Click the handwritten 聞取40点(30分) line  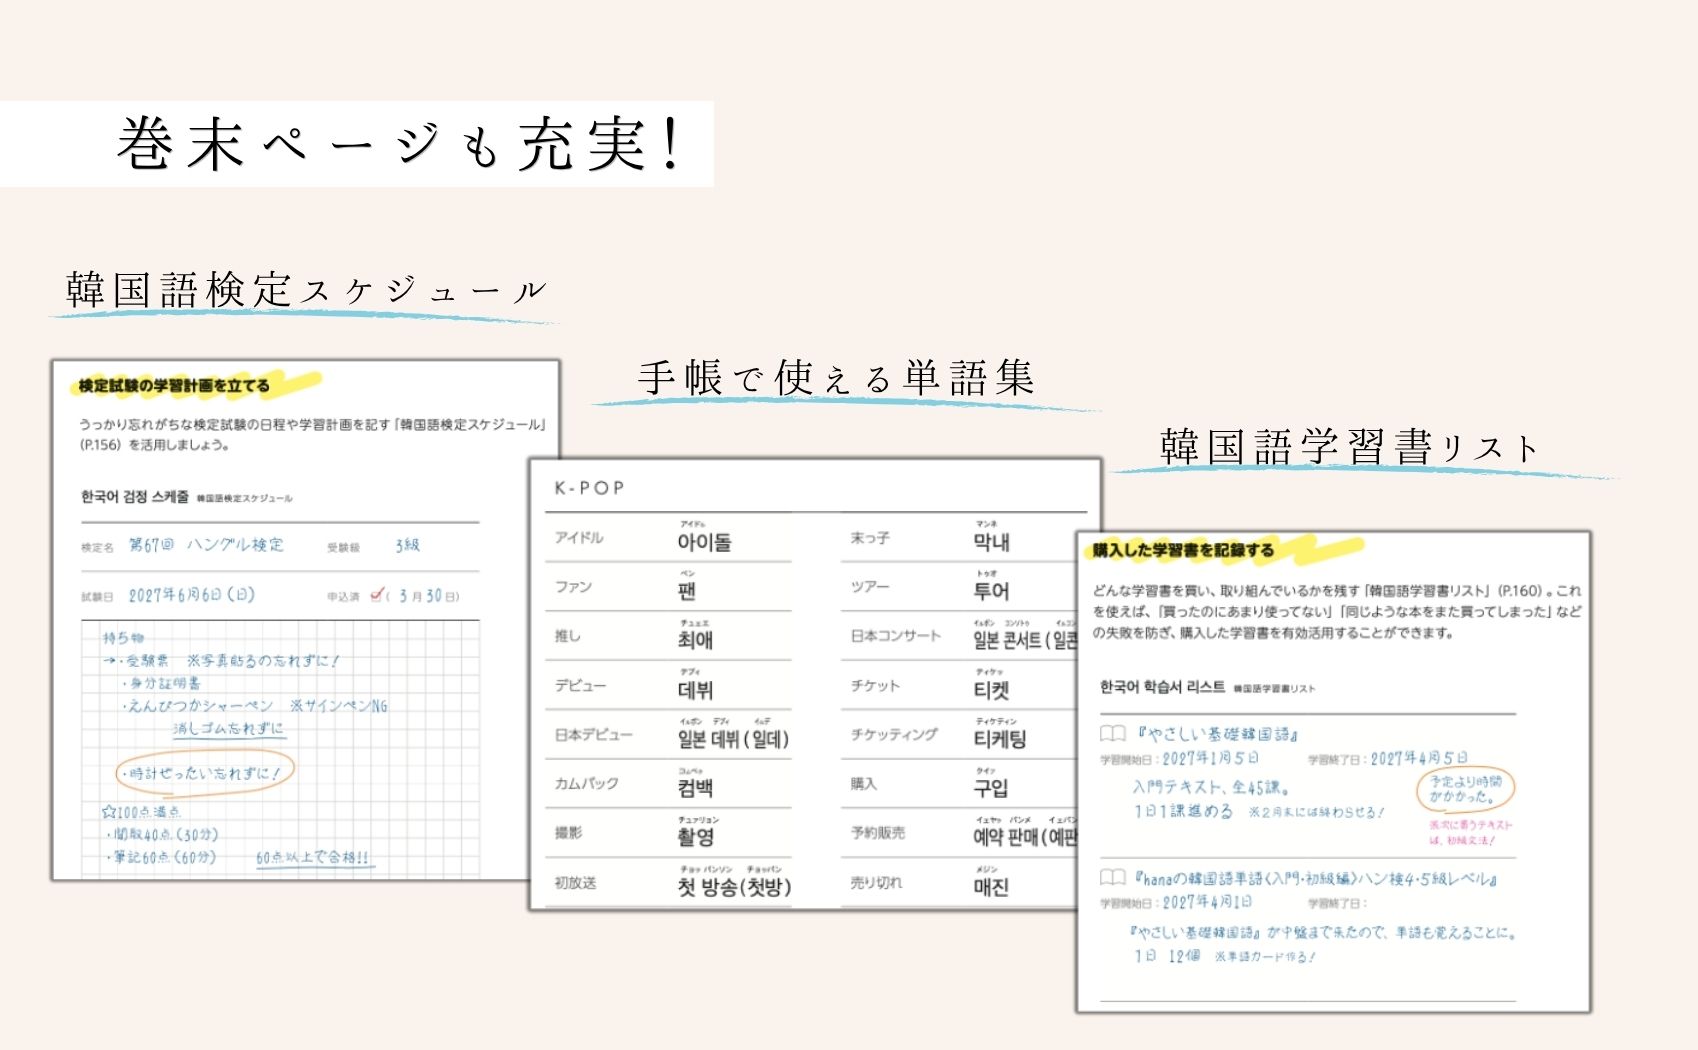click(165, 834)
